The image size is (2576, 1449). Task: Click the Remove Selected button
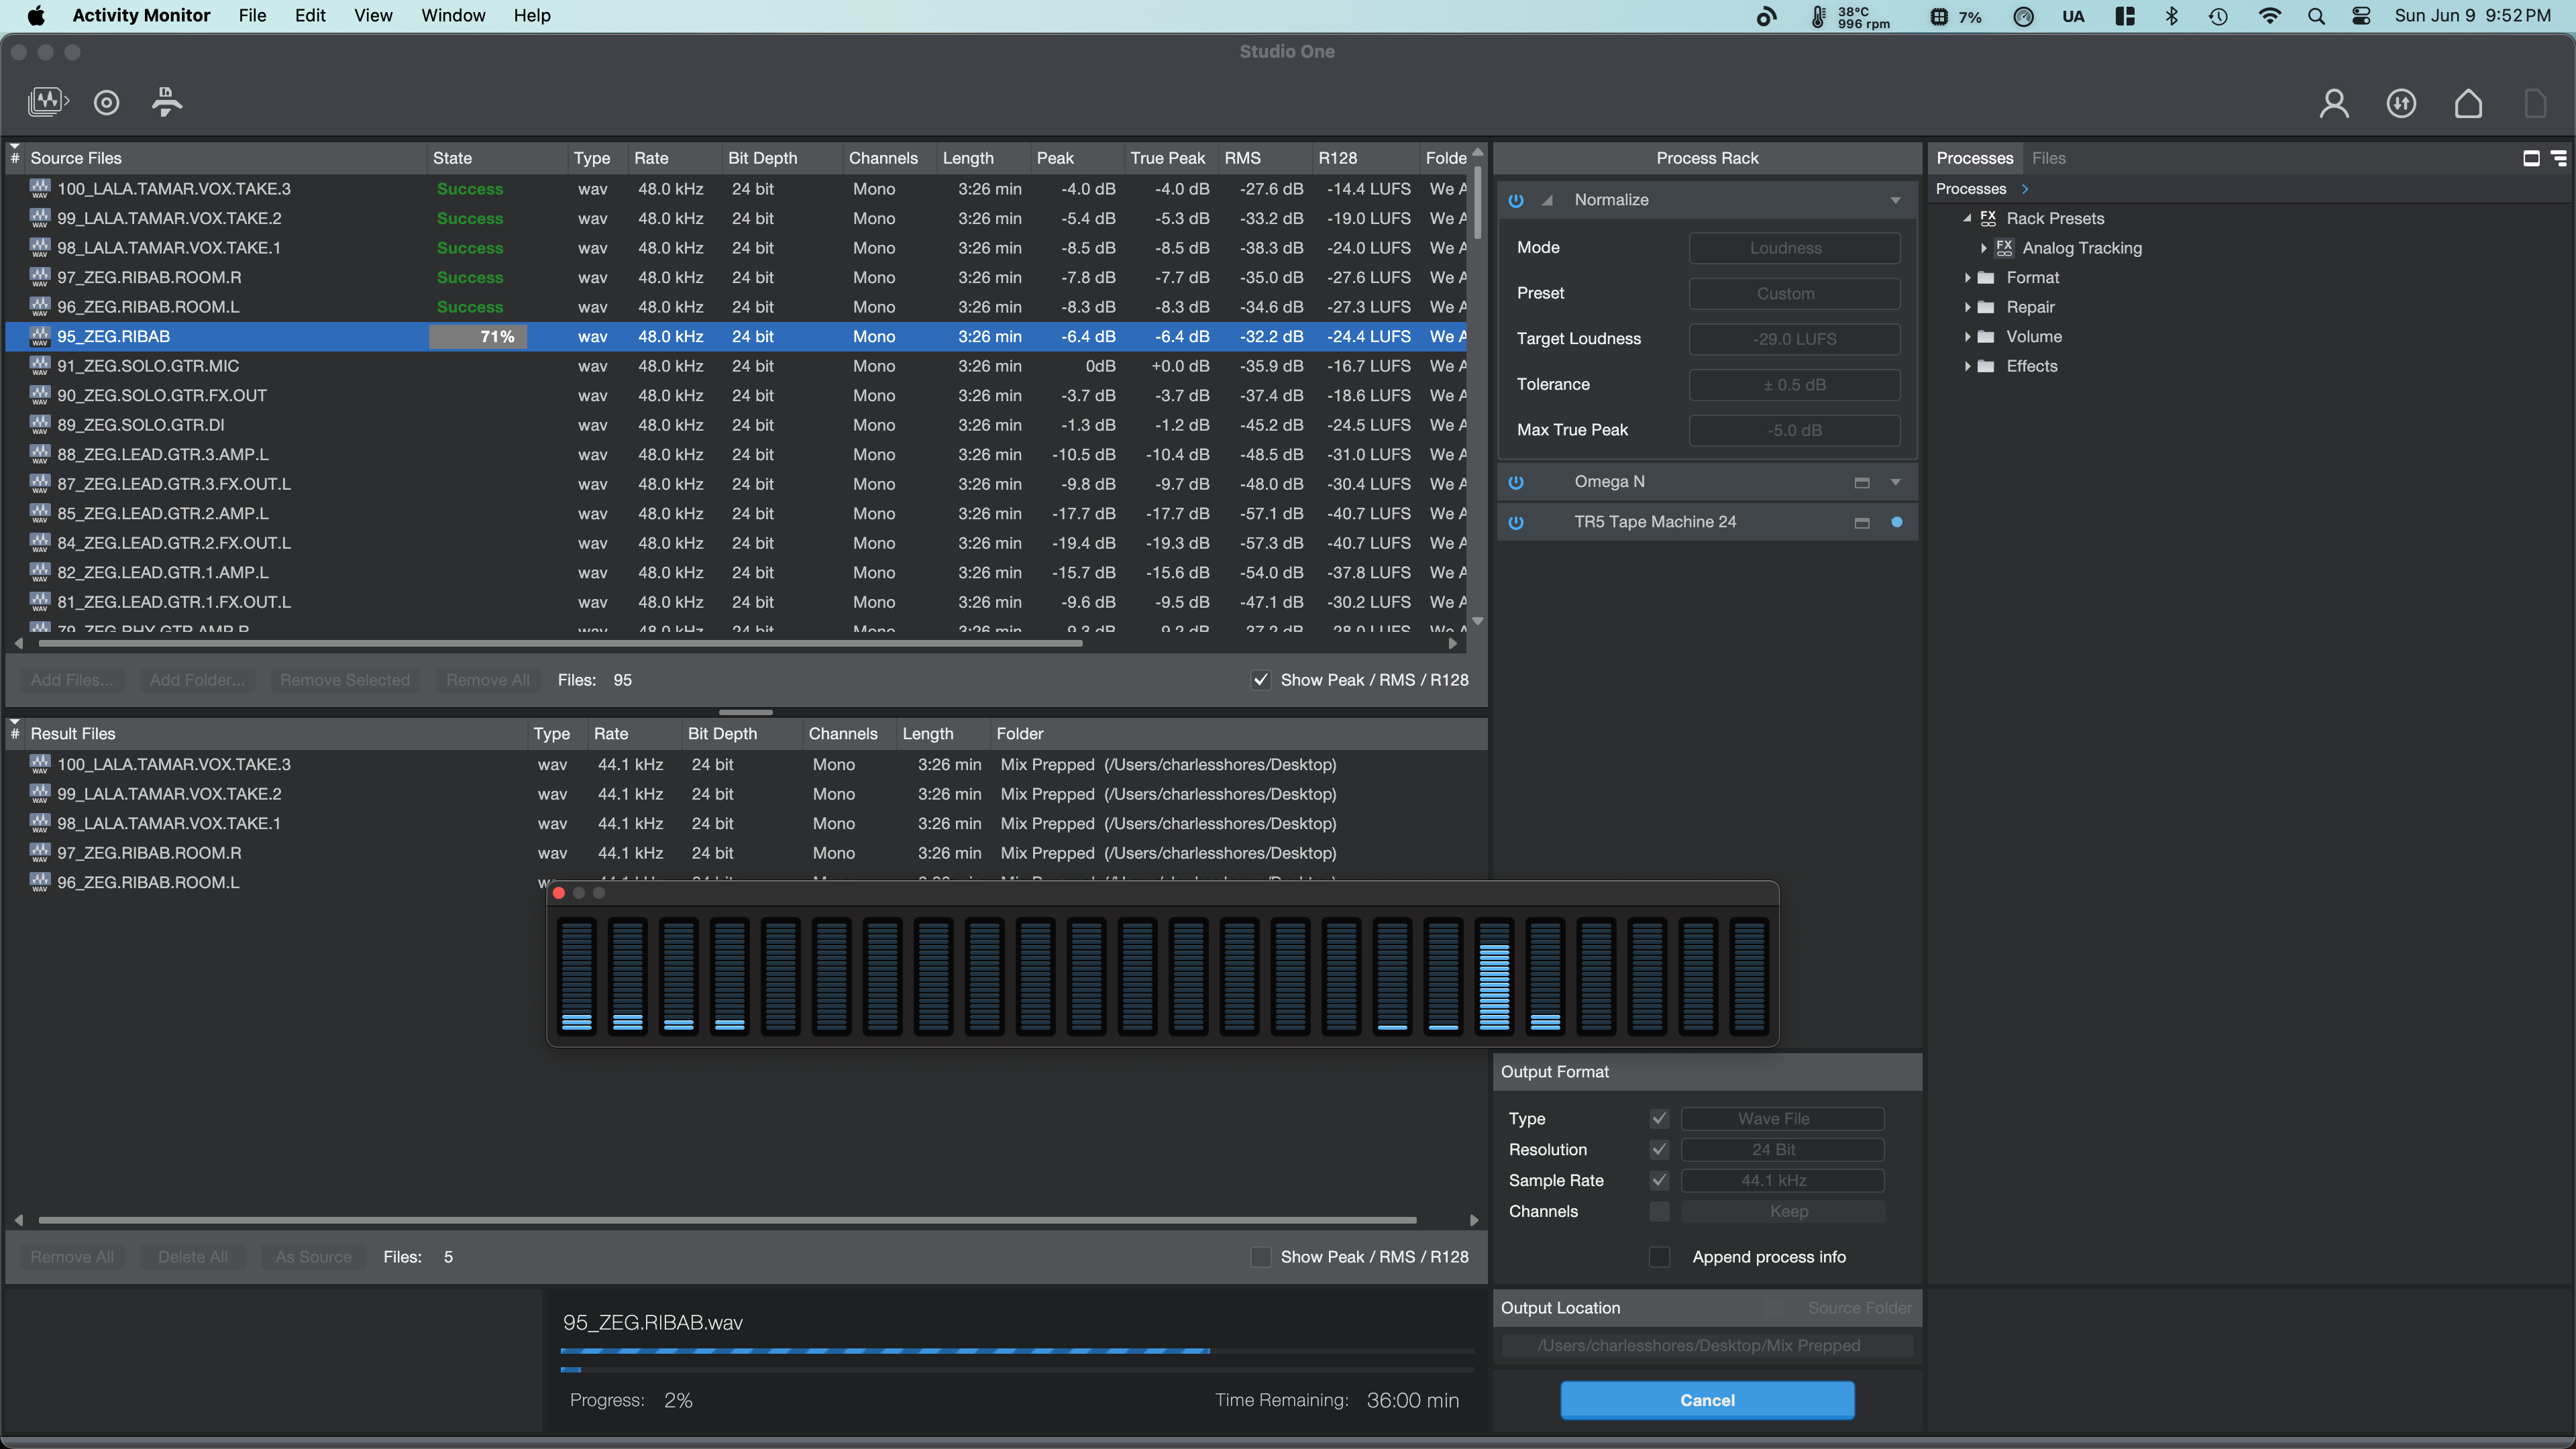point(345,680)
